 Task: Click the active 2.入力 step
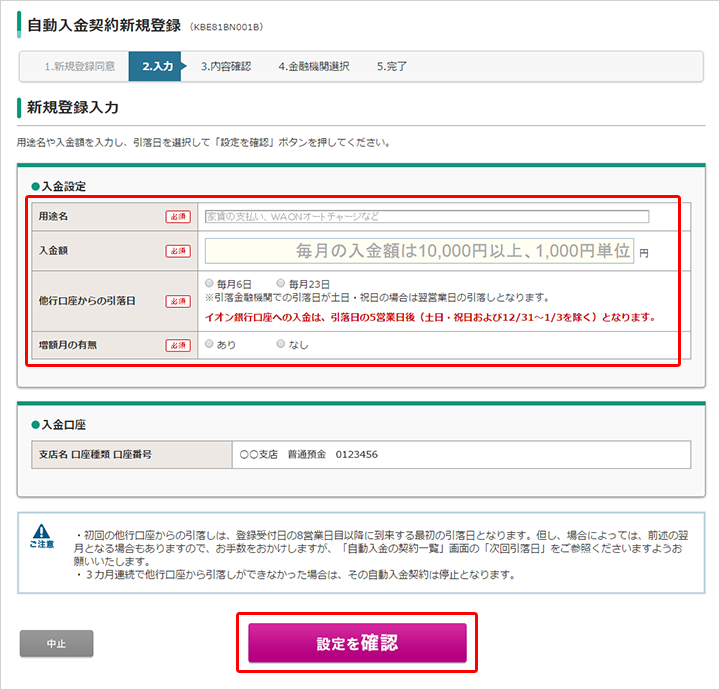[x=157, y=67]
